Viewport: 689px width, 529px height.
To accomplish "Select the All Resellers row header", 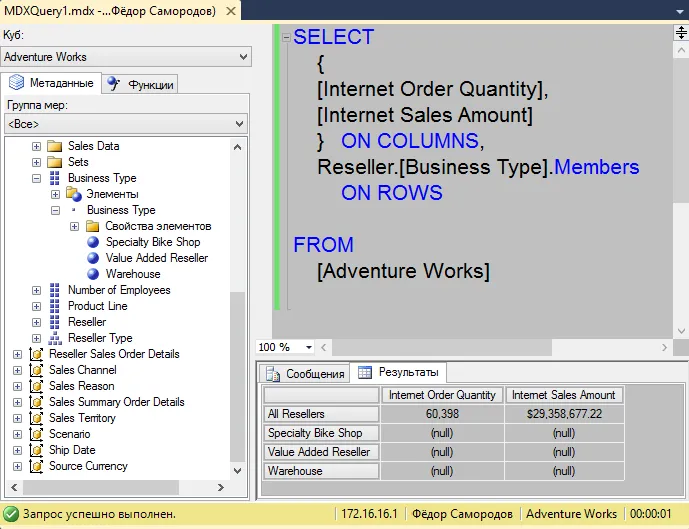I will tap(321, 414).
